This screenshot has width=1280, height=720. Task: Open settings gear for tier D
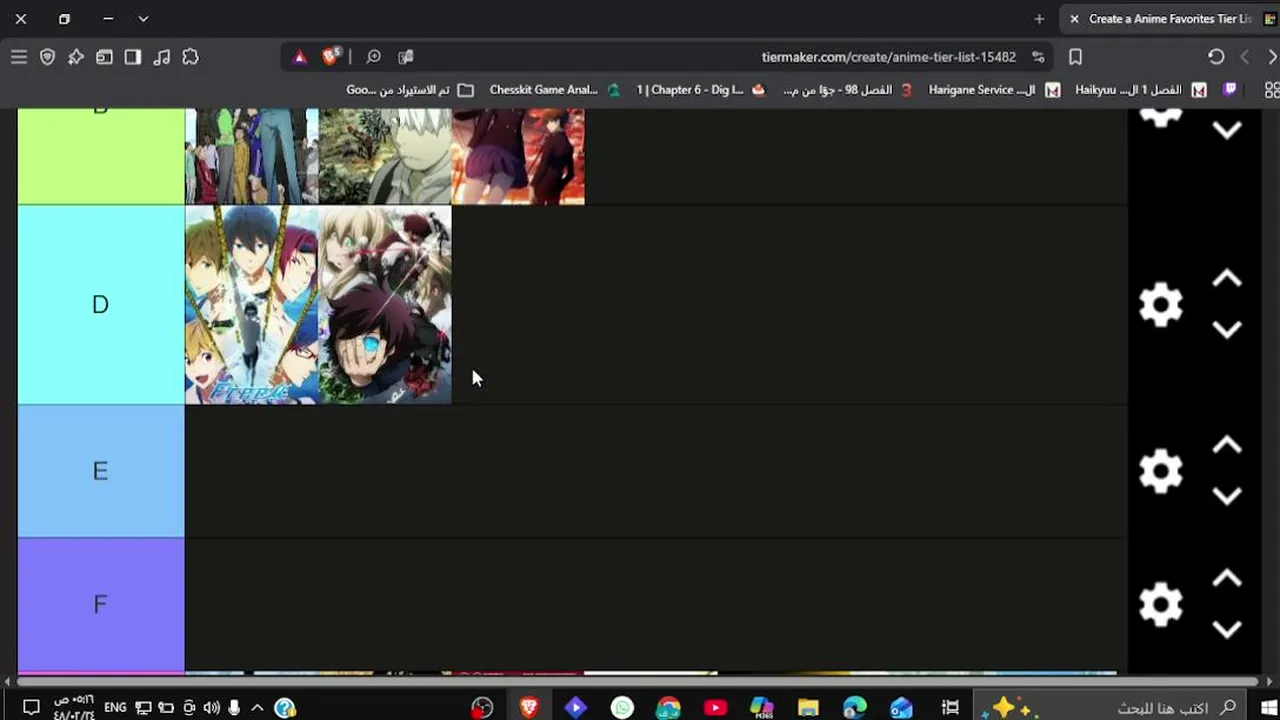click(x=1161, y=304)
